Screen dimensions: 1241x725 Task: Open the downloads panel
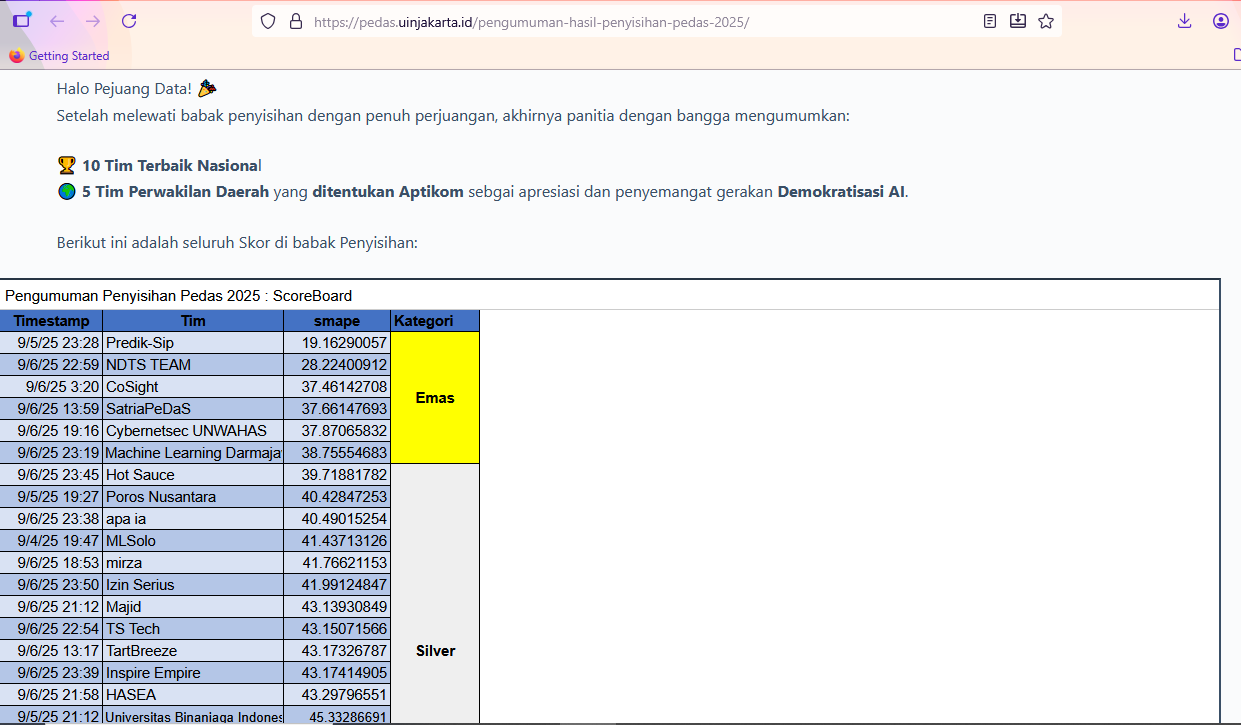pyautogui.click(x=1184, y=21)
